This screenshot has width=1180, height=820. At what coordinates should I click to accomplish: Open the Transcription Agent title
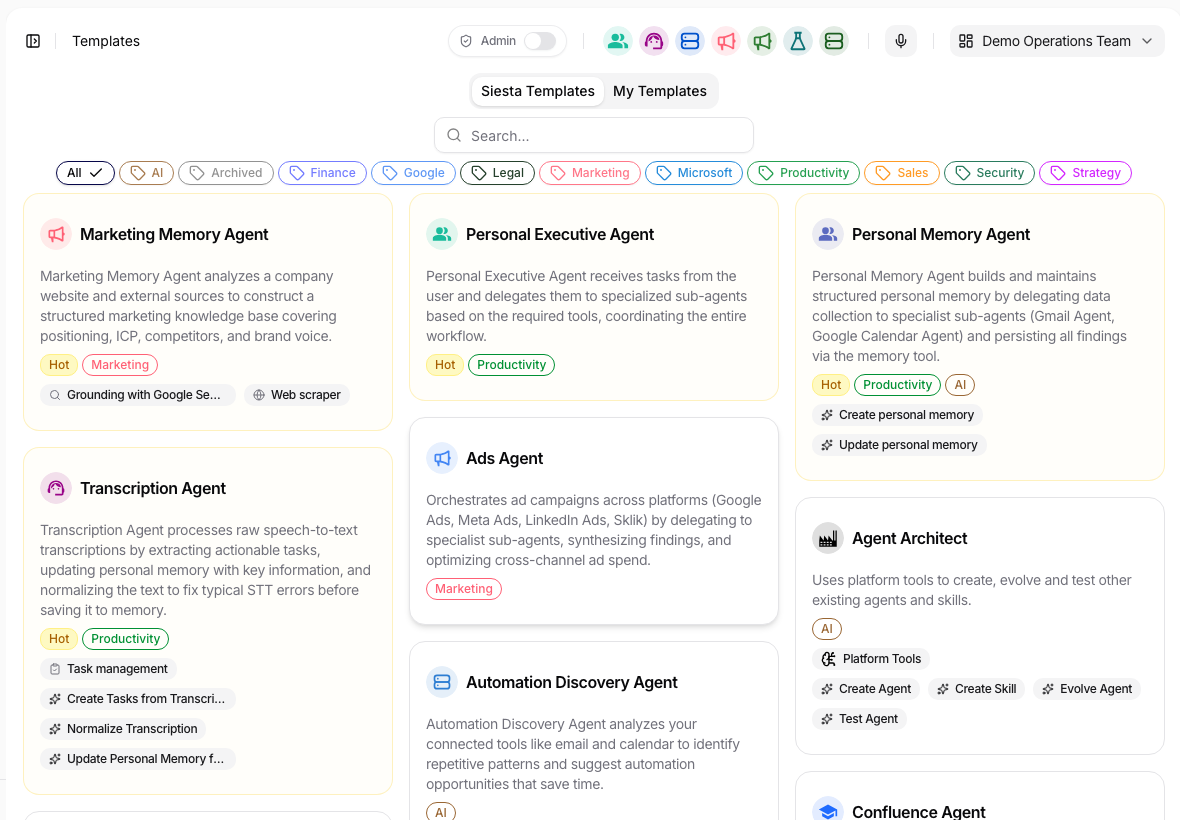[x=153, y=488]
